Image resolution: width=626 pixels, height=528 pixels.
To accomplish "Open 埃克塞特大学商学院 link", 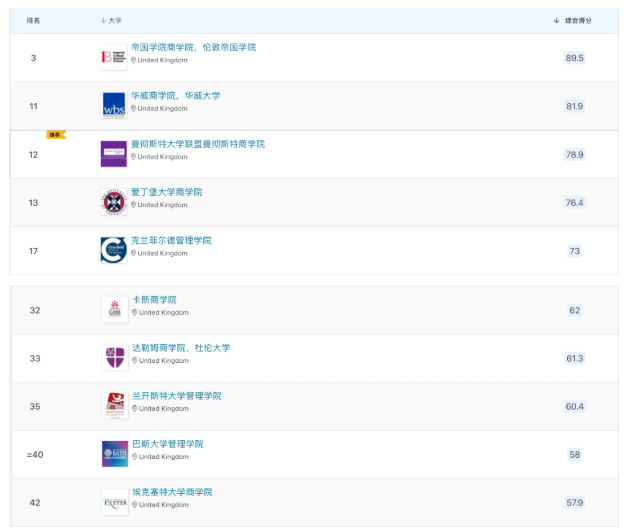I will point(172,492).
